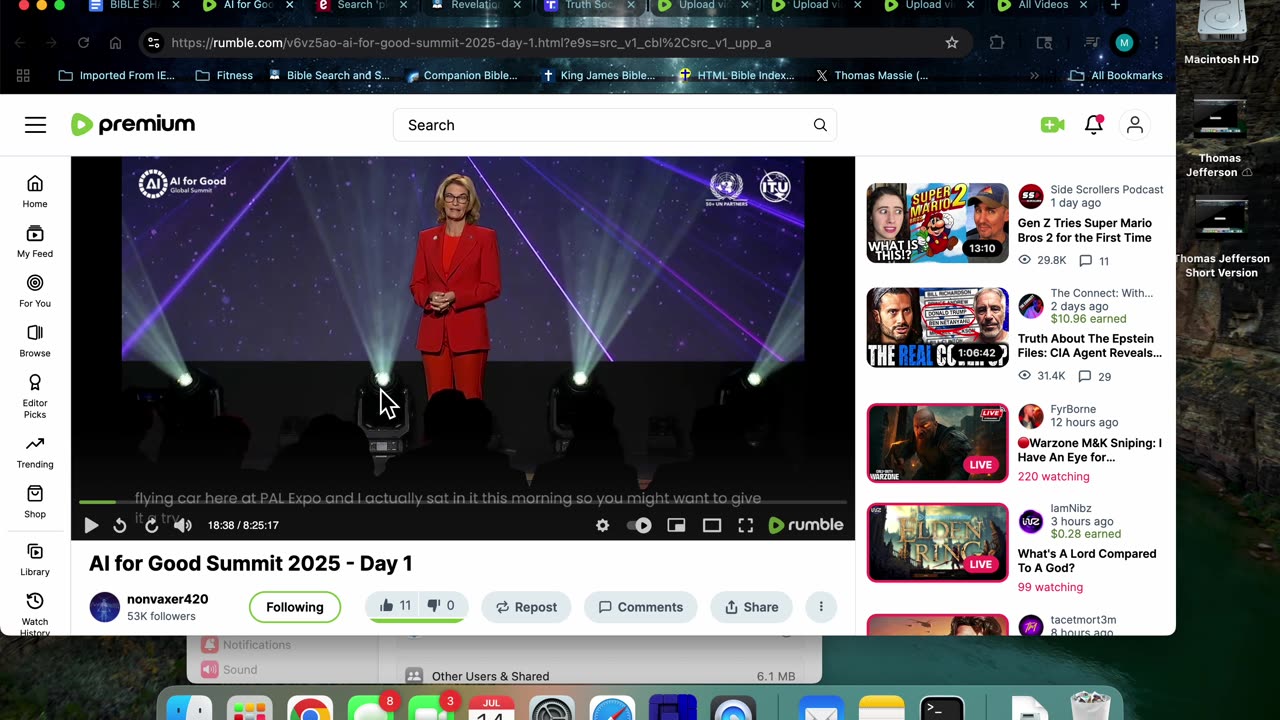The image size is (1280, 720).
Task: Switch to the Revelation browser tab
Action: tap(474, 5)
